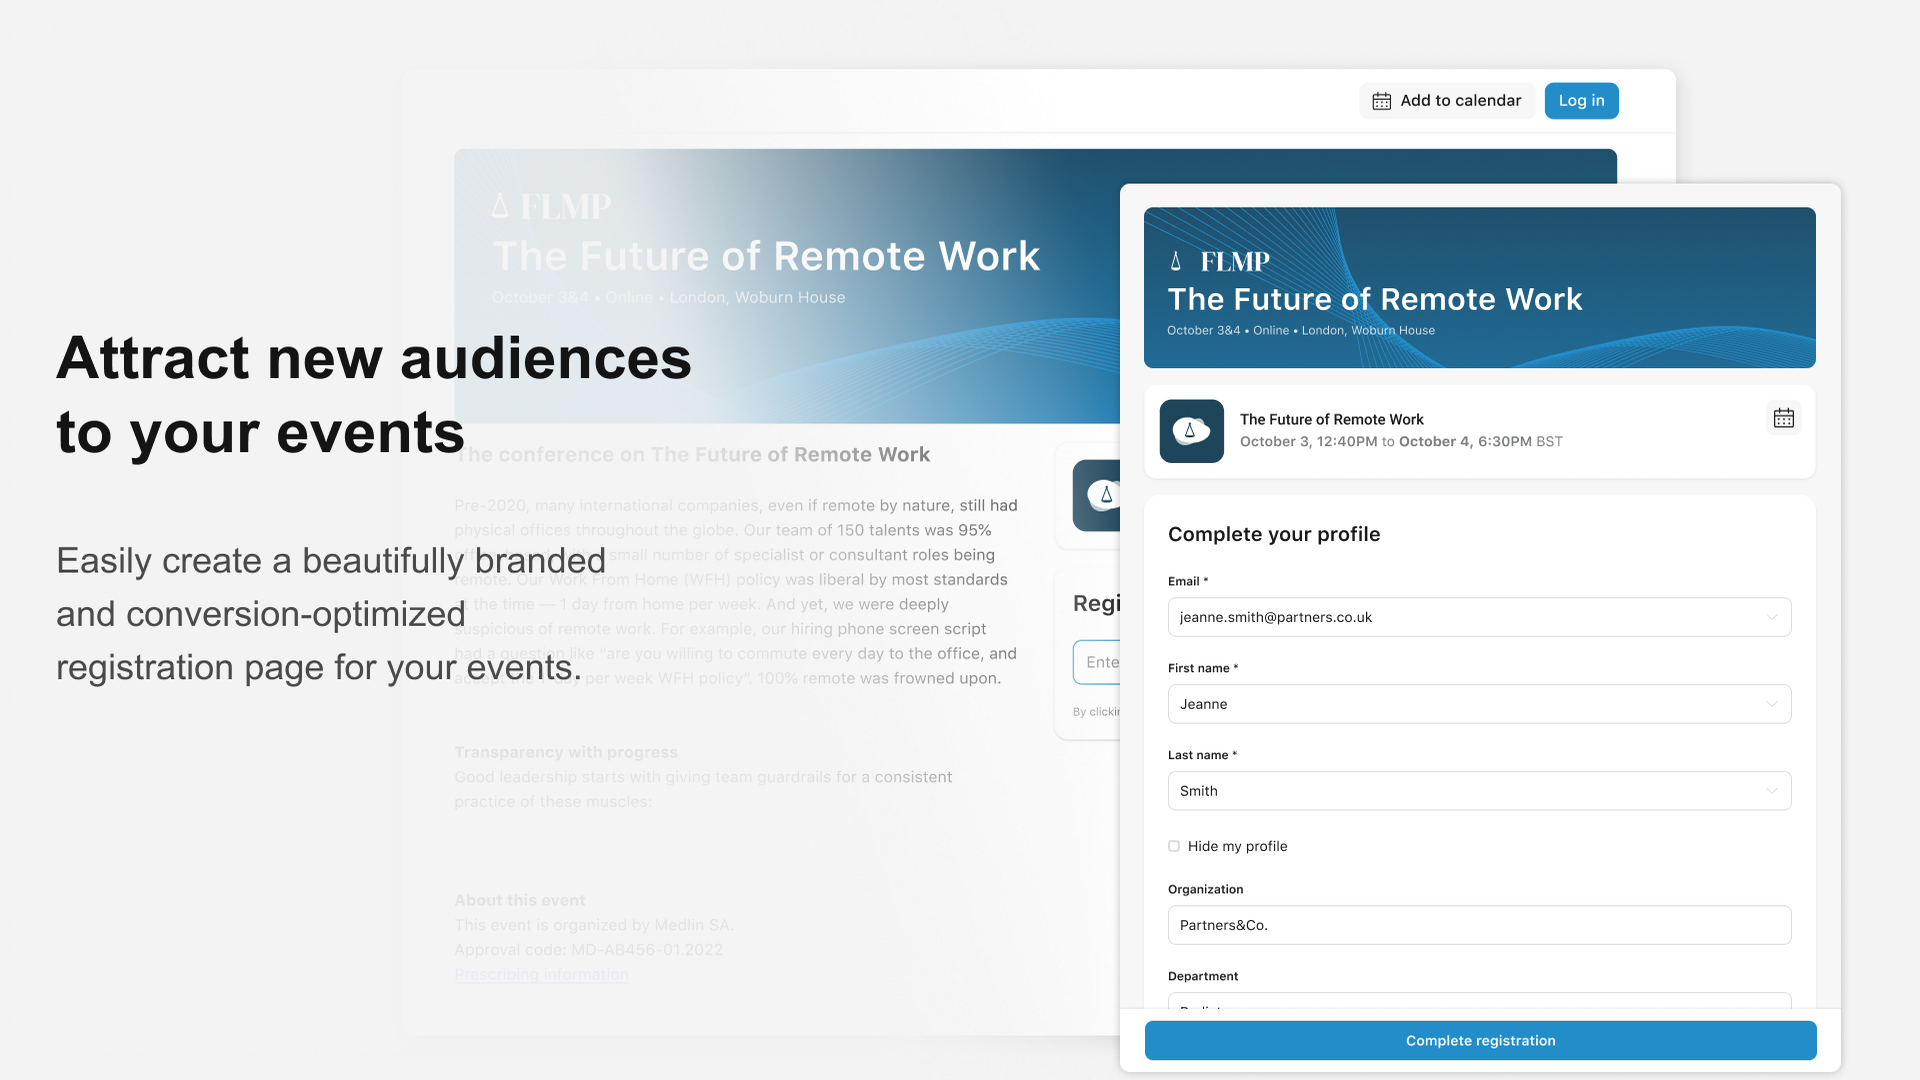
Task: Open the Email field dropdown
Action: click(1771, 617)
